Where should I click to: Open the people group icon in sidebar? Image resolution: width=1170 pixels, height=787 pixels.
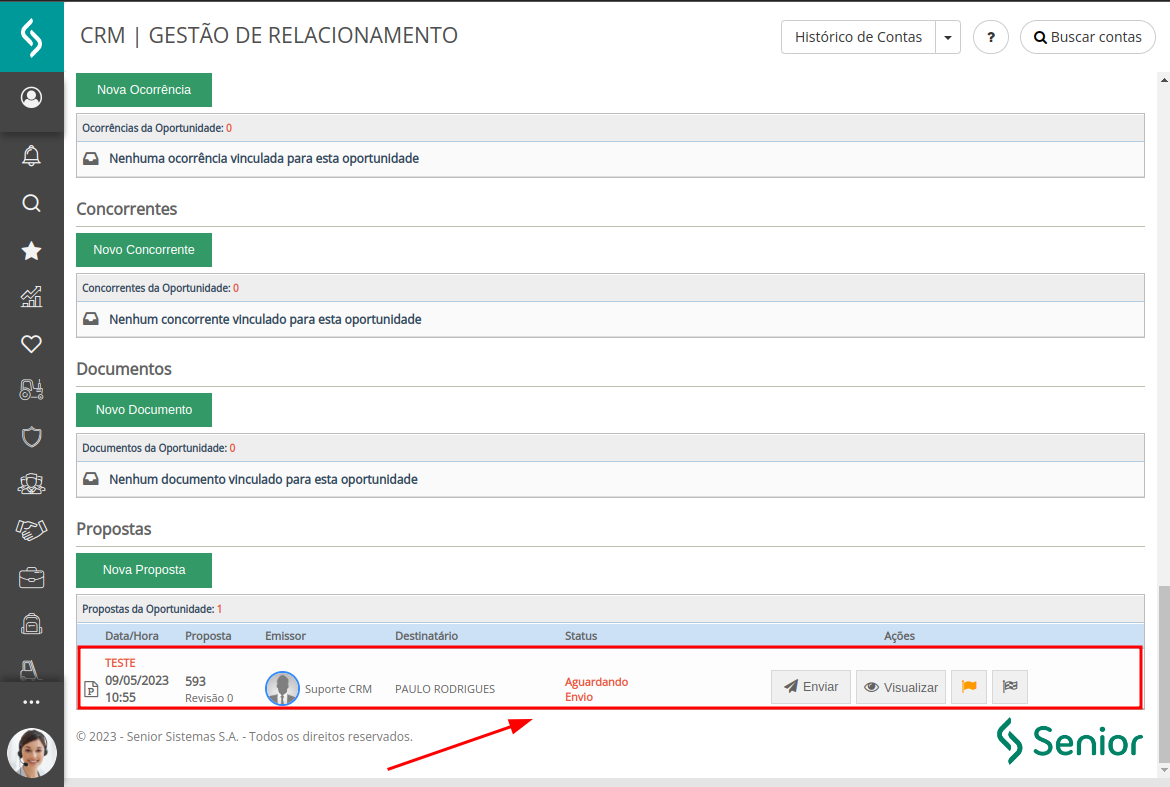pos(31,484)
